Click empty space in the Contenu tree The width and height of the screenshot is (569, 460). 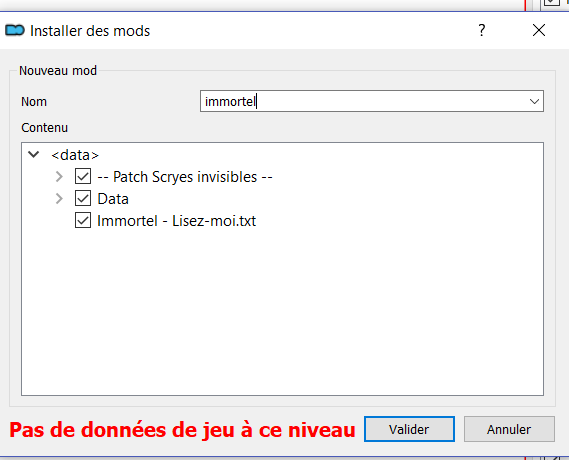click(x=282, y=312)
